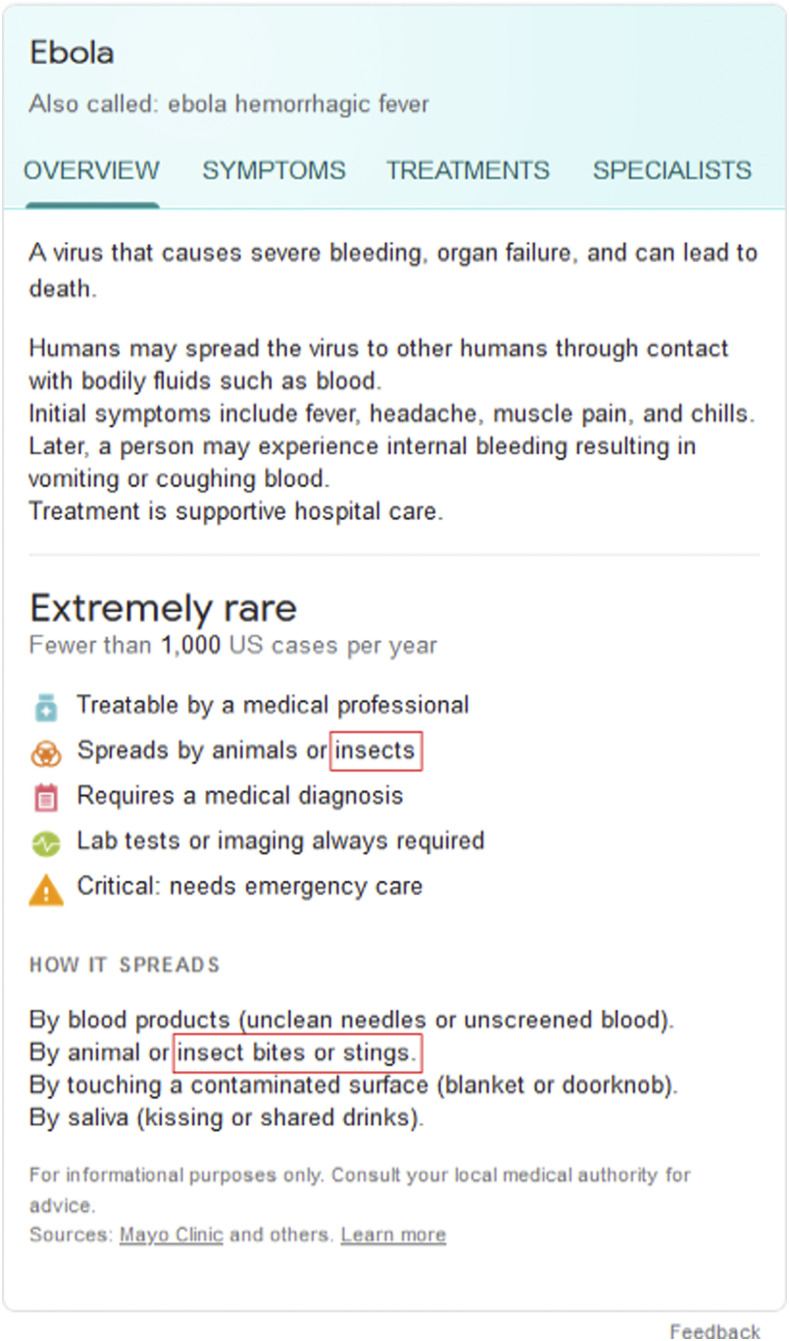Click the Feedback link below the panel
The image size is (789, 1341).
coord(715,1331)
